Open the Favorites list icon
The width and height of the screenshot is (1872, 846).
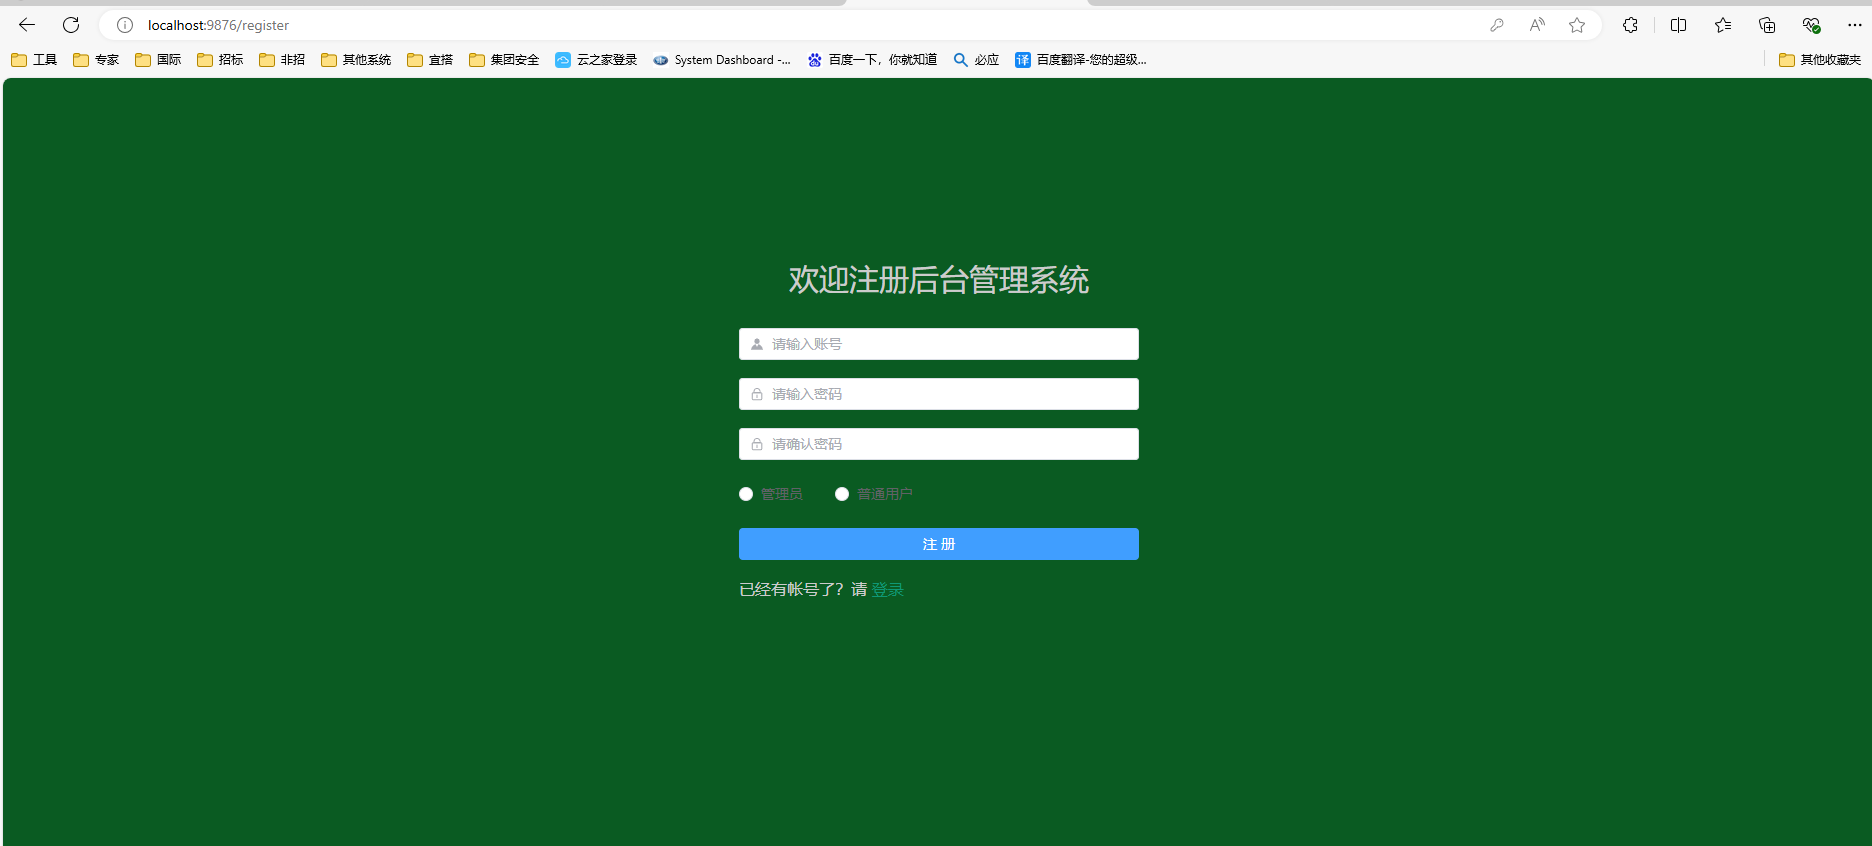(1722, 25)
